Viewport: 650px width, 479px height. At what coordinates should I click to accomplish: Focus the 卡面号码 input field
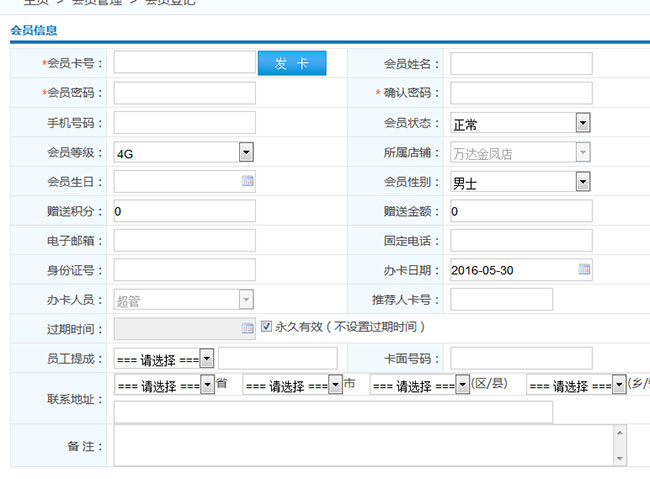click(521, 358)
